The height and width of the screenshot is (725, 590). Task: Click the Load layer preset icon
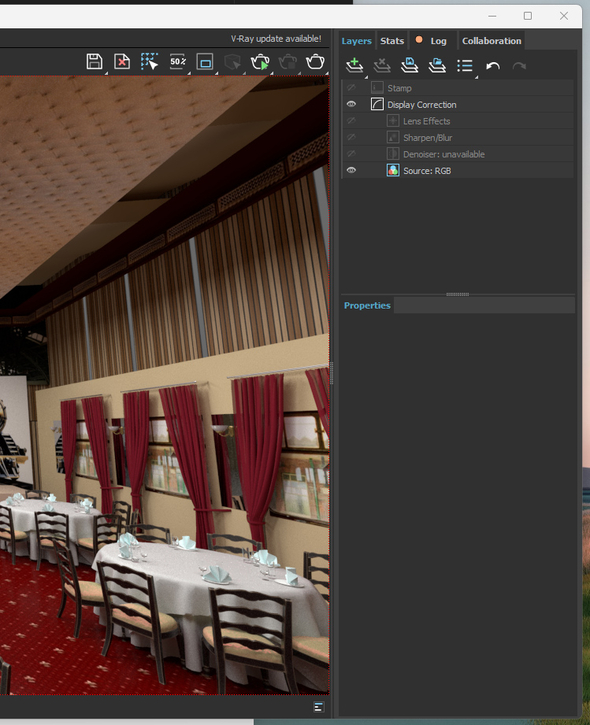pyautogui.click(x=437, y=66)
